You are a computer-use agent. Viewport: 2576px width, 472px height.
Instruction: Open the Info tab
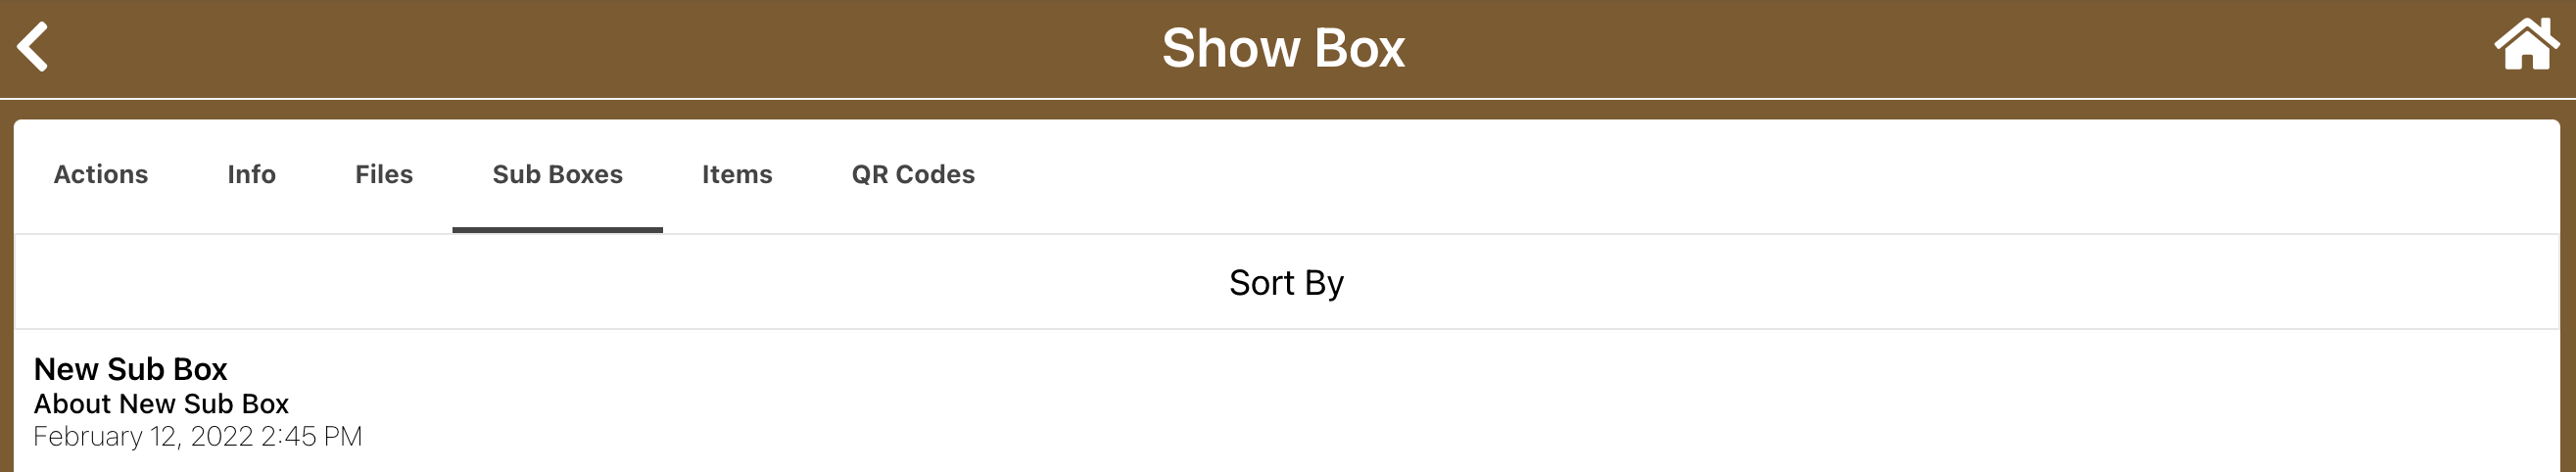[x=251, y=174]
